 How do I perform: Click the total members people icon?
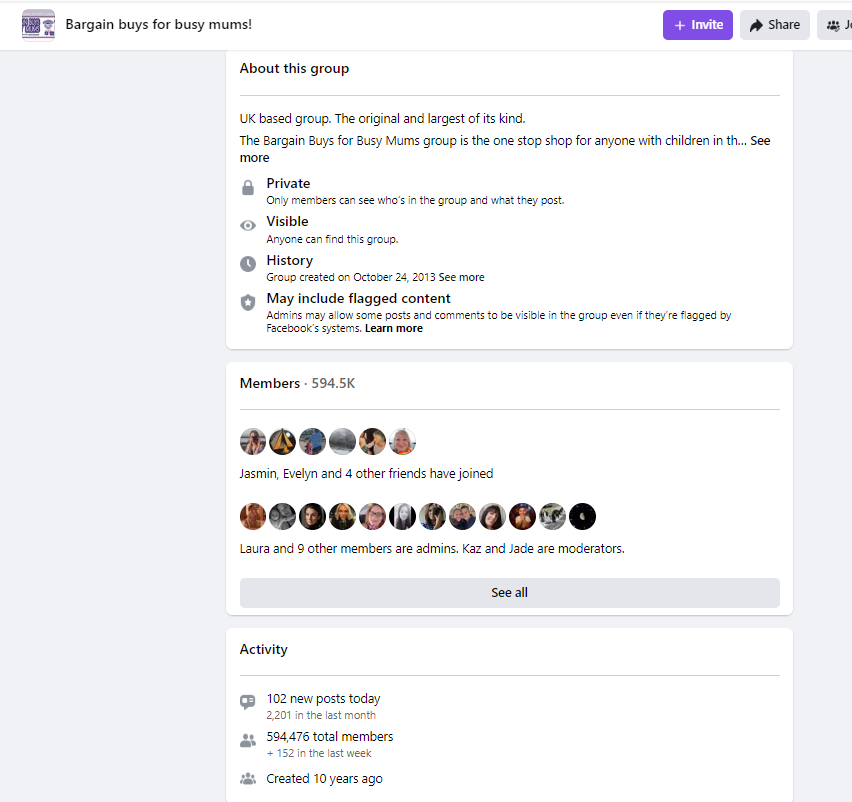[x=248, y=740]
